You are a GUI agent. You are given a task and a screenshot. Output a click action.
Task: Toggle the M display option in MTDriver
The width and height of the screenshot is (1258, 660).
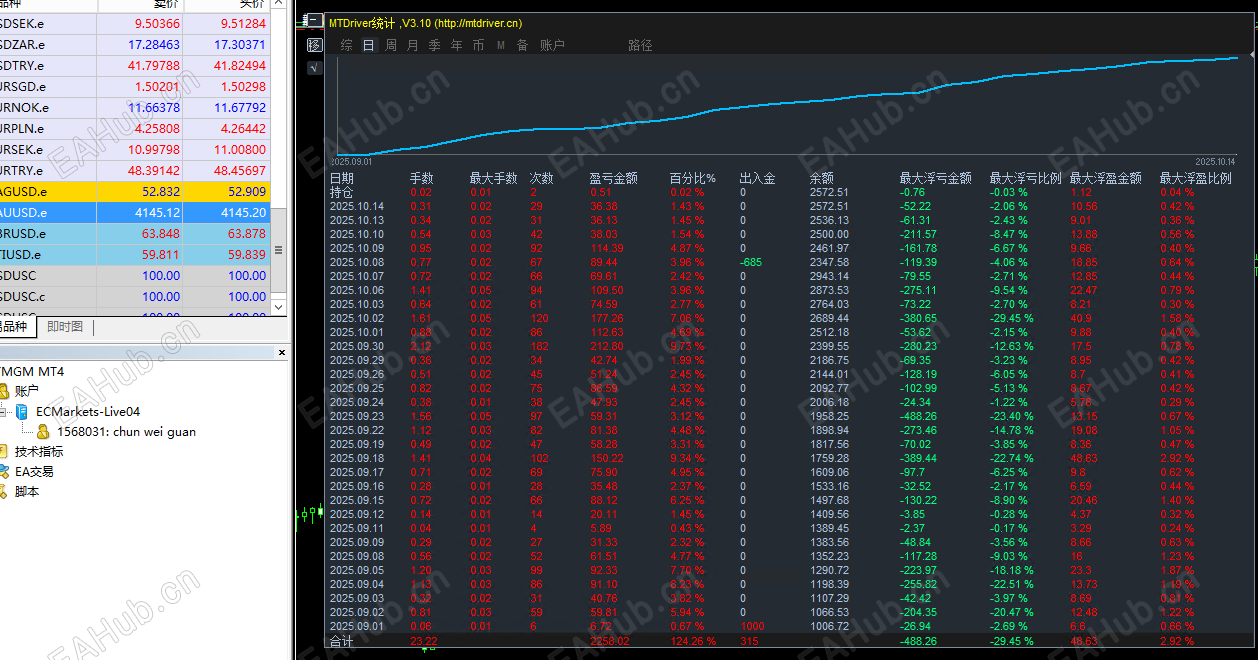(x=500, y=44)
